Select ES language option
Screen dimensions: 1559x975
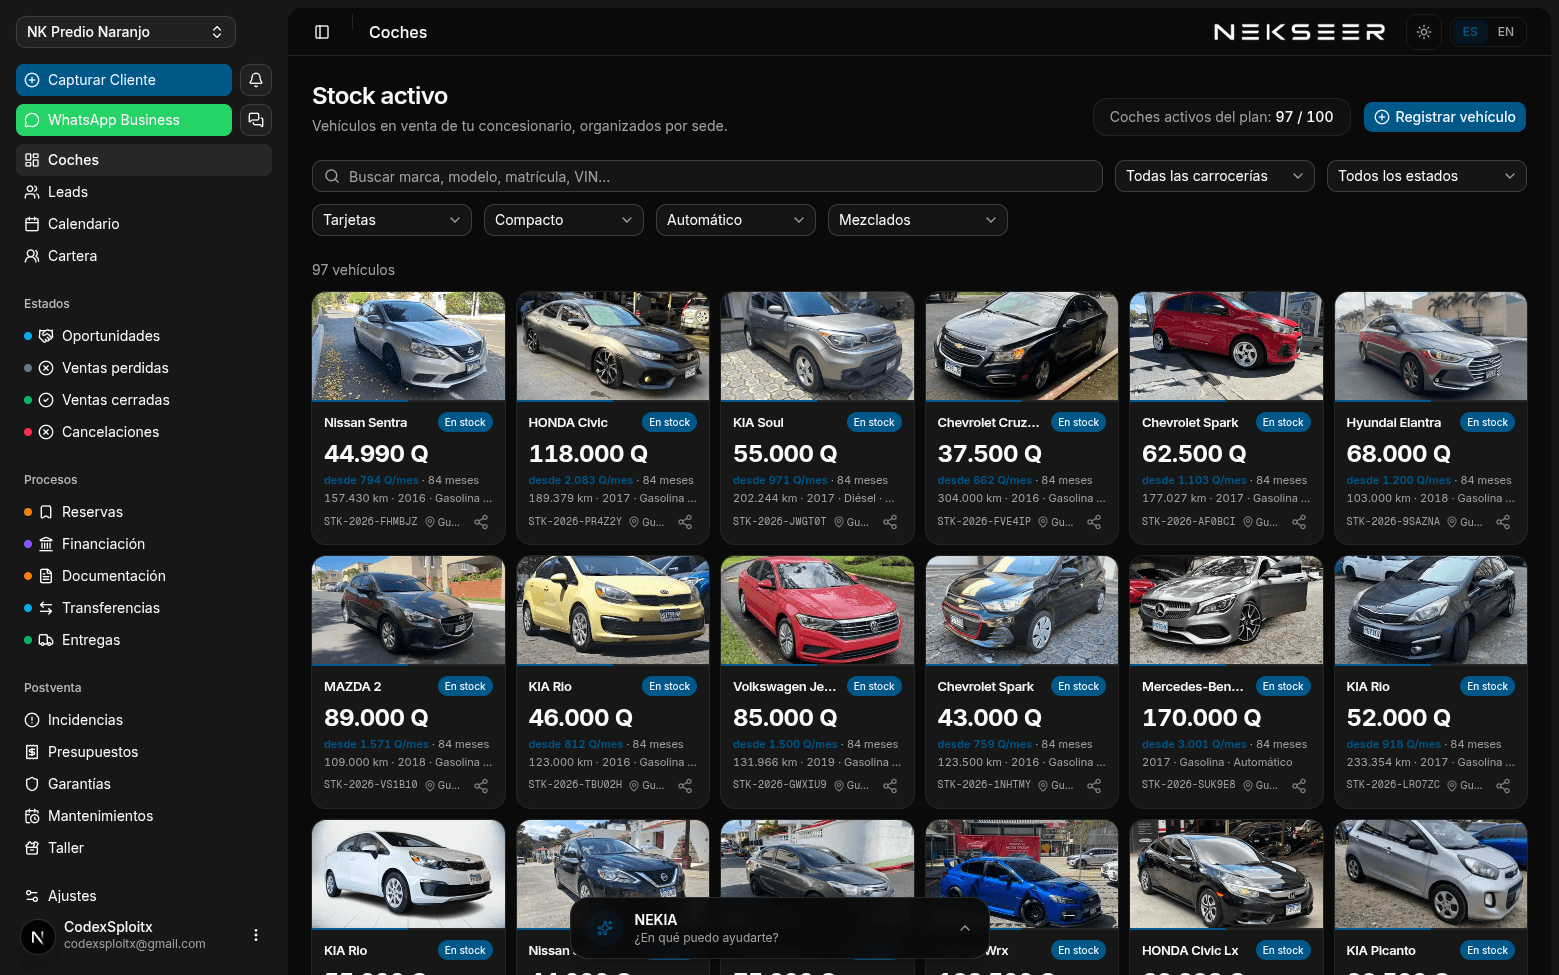(x=1470, y=32)
